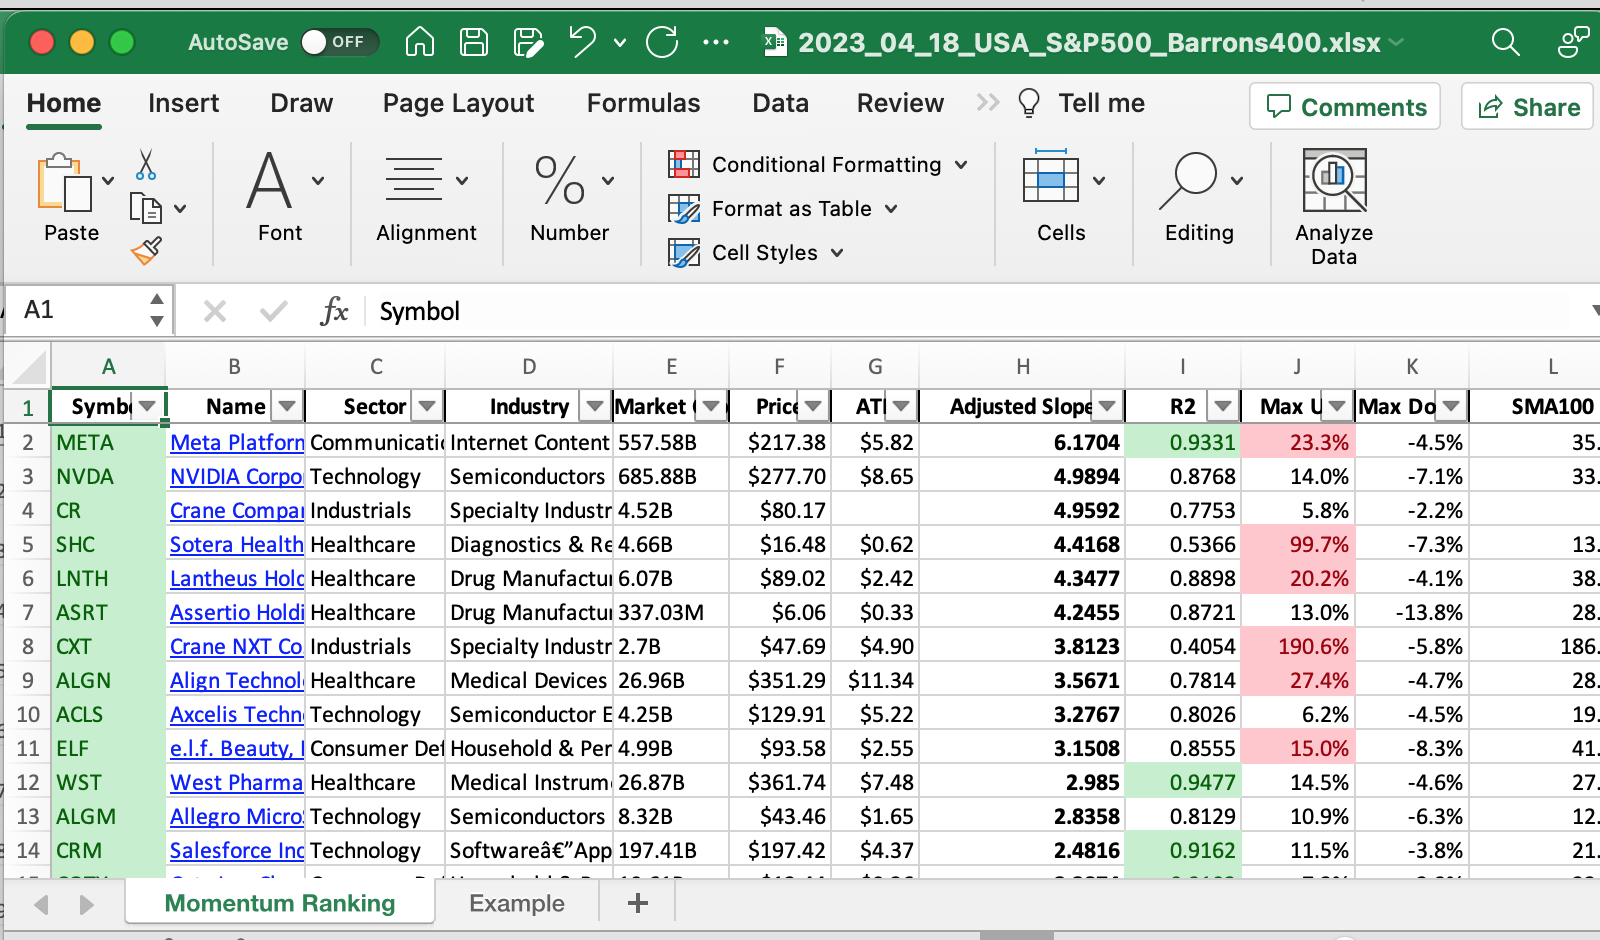Open the Comments pane button

1345,107
